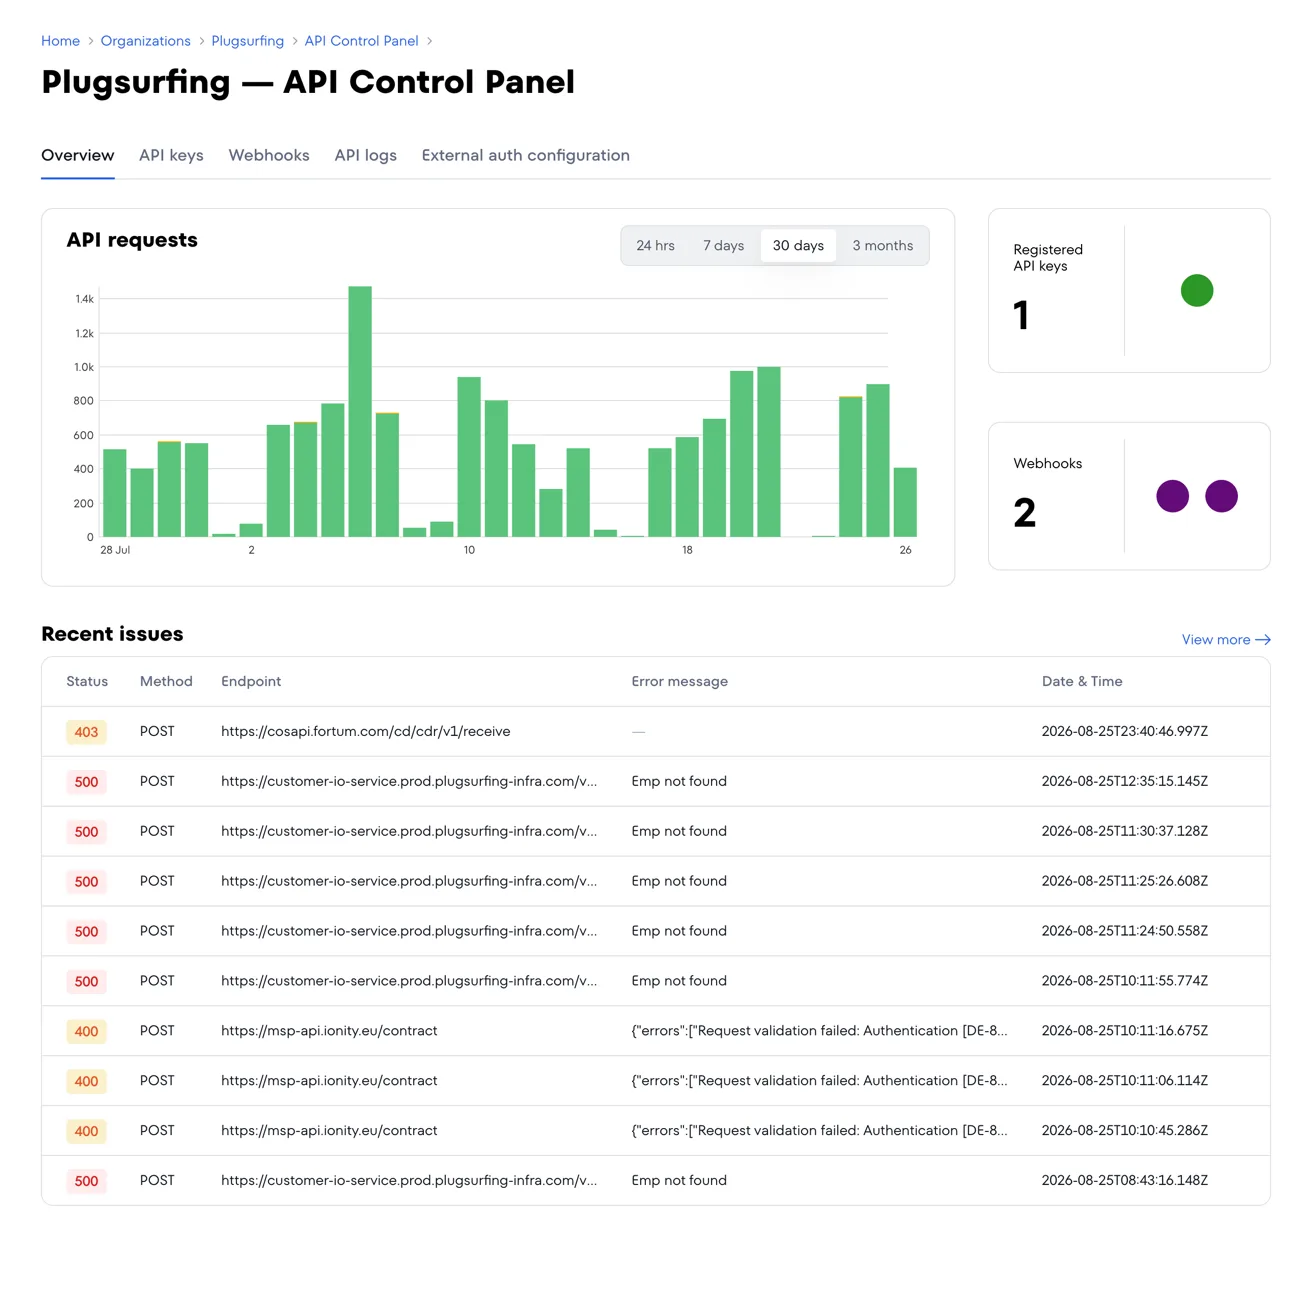Click the POST method in the 10:11:55 row
This screenshot has width=1312, height=1312.
[157, 981]
